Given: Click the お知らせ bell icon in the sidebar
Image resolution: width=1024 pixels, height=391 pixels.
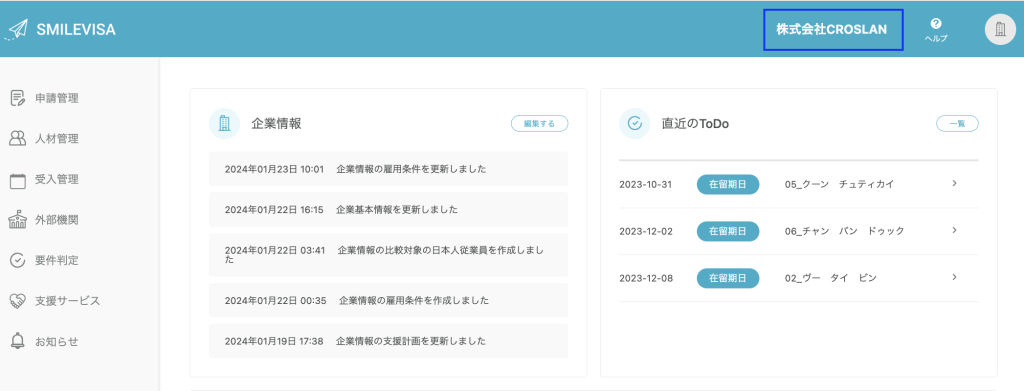Looking at the screenshot, I should coord(18,341).
